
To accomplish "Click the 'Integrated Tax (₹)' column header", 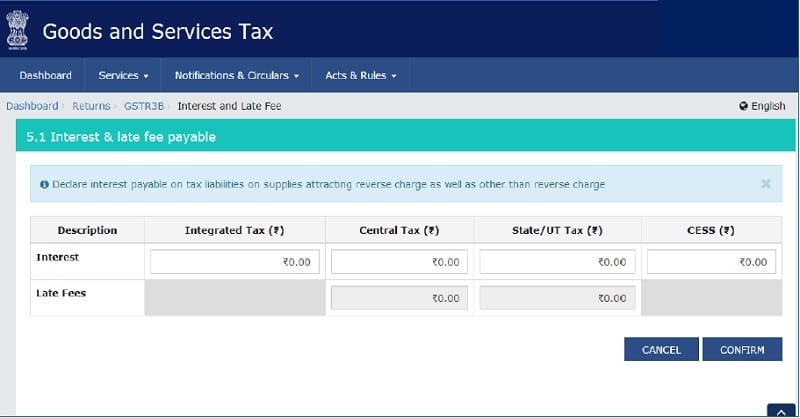I will click(235, 230).
